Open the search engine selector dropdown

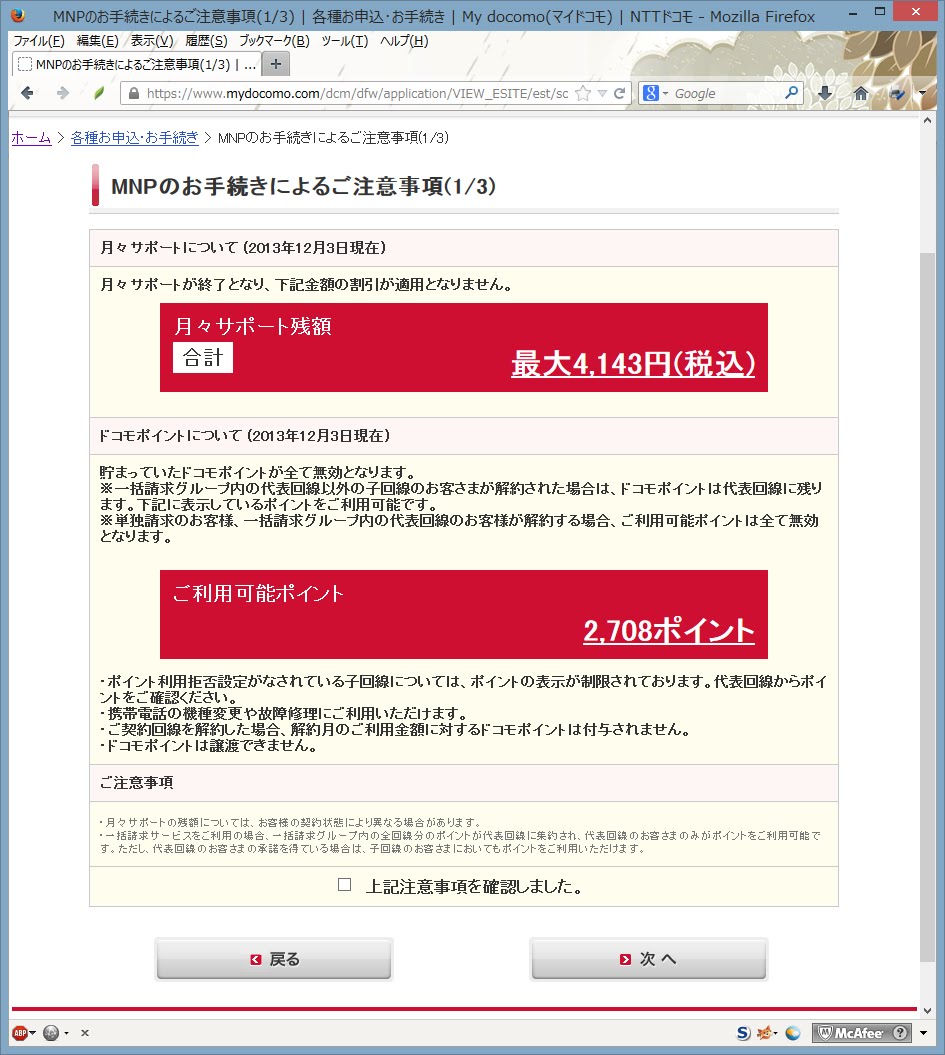[665, 94]
